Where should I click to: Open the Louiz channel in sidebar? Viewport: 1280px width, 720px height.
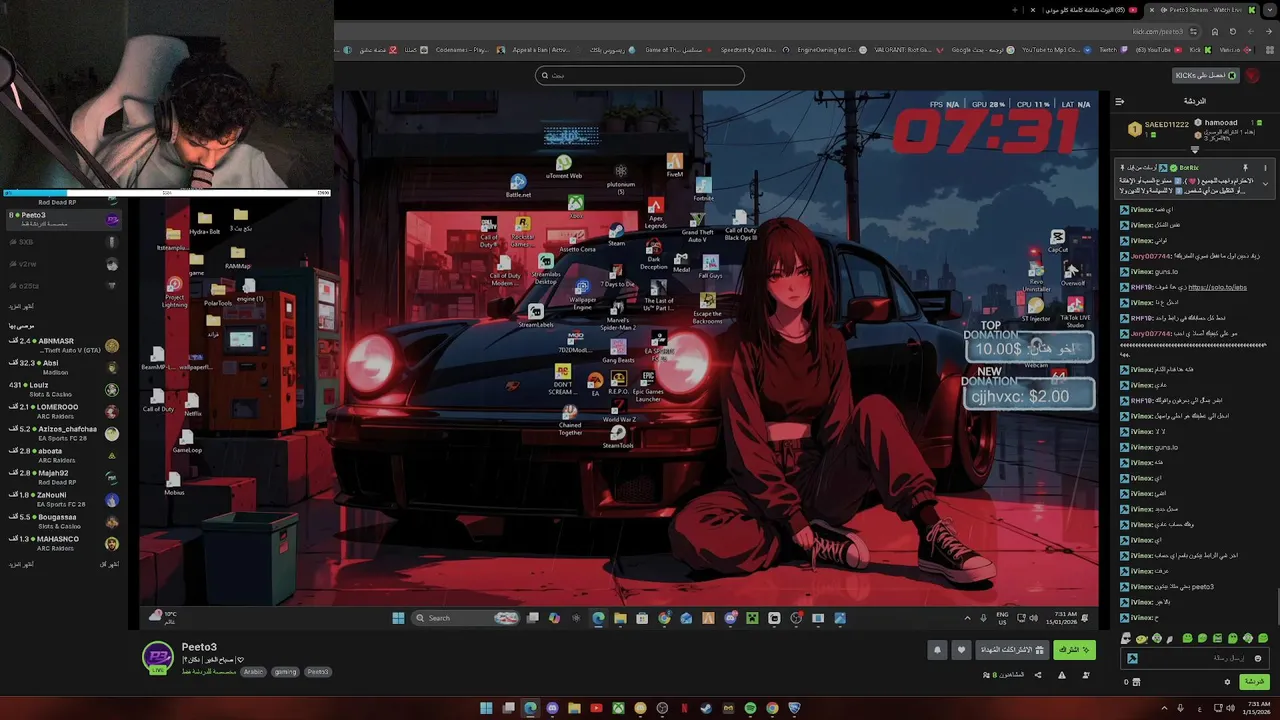pyautogui.click(x=64, y=390)
